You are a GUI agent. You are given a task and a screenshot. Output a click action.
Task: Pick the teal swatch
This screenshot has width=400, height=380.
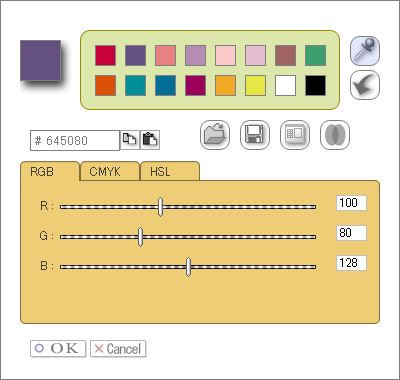[135, 86]
